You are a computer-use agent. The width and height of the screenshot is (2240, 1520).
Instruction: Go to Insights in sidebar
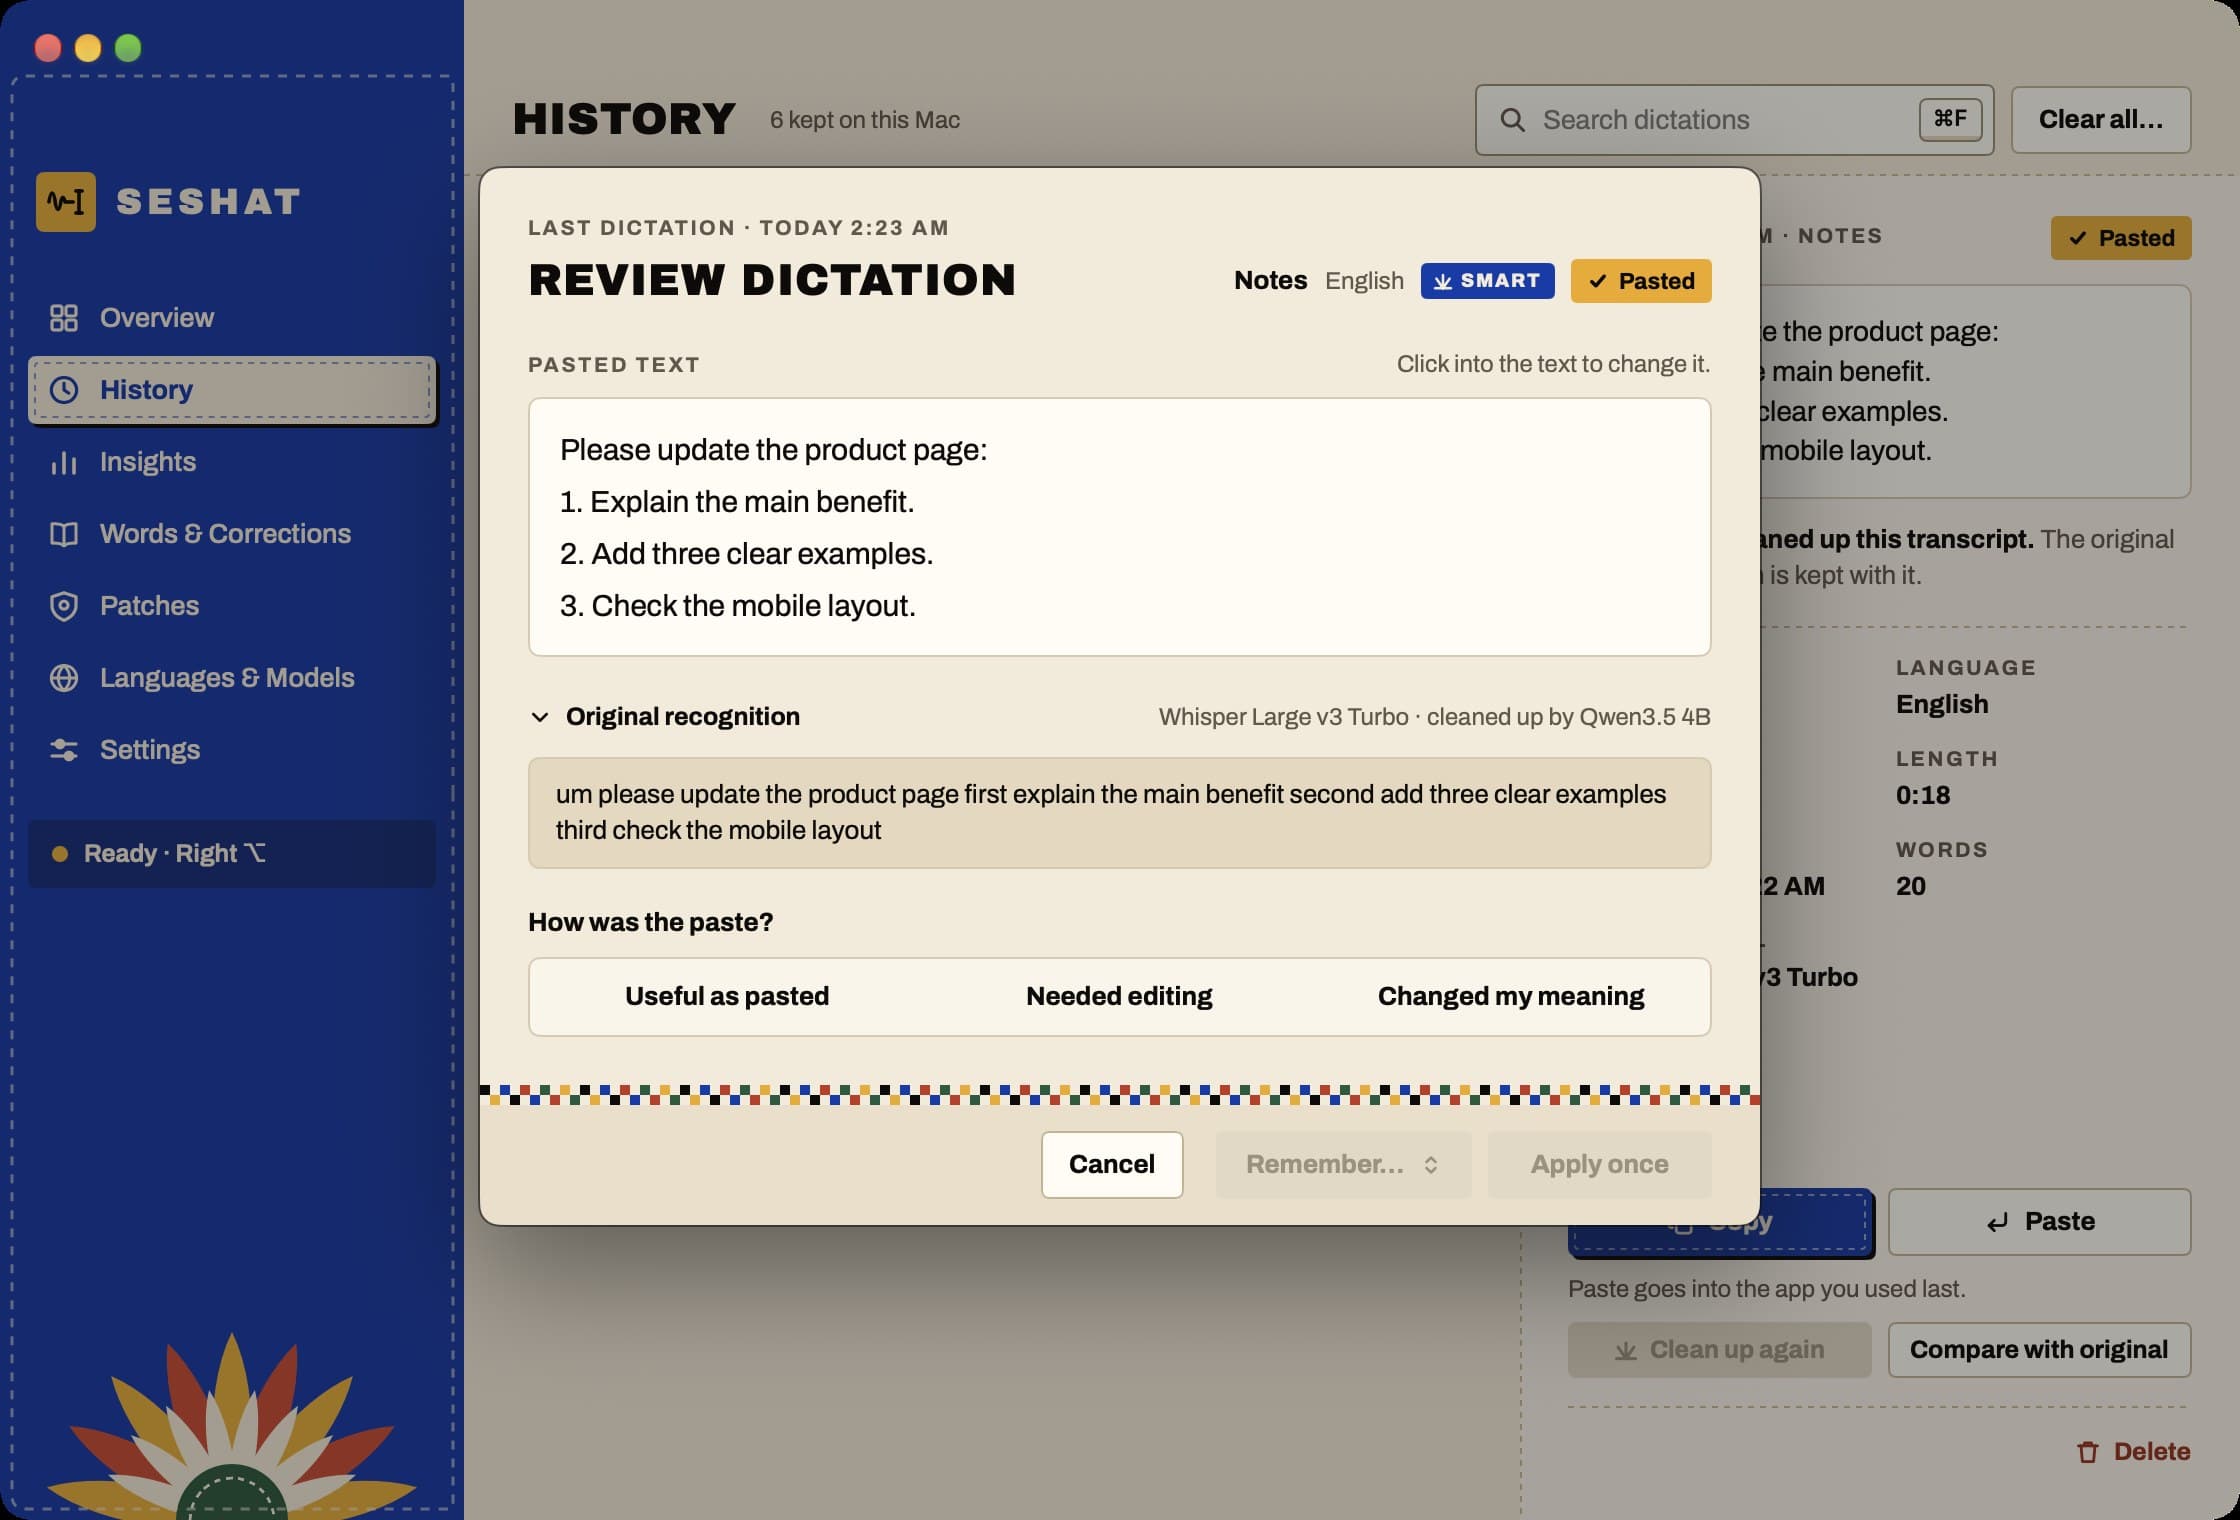click(x=232, y=462)
